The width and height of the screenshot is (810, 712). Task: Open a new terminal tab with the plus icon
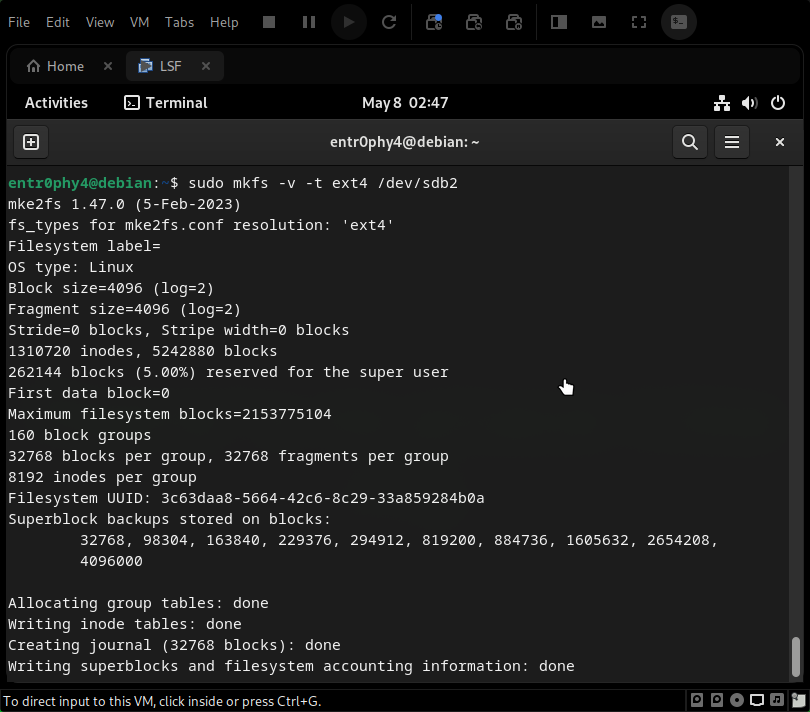30,142
